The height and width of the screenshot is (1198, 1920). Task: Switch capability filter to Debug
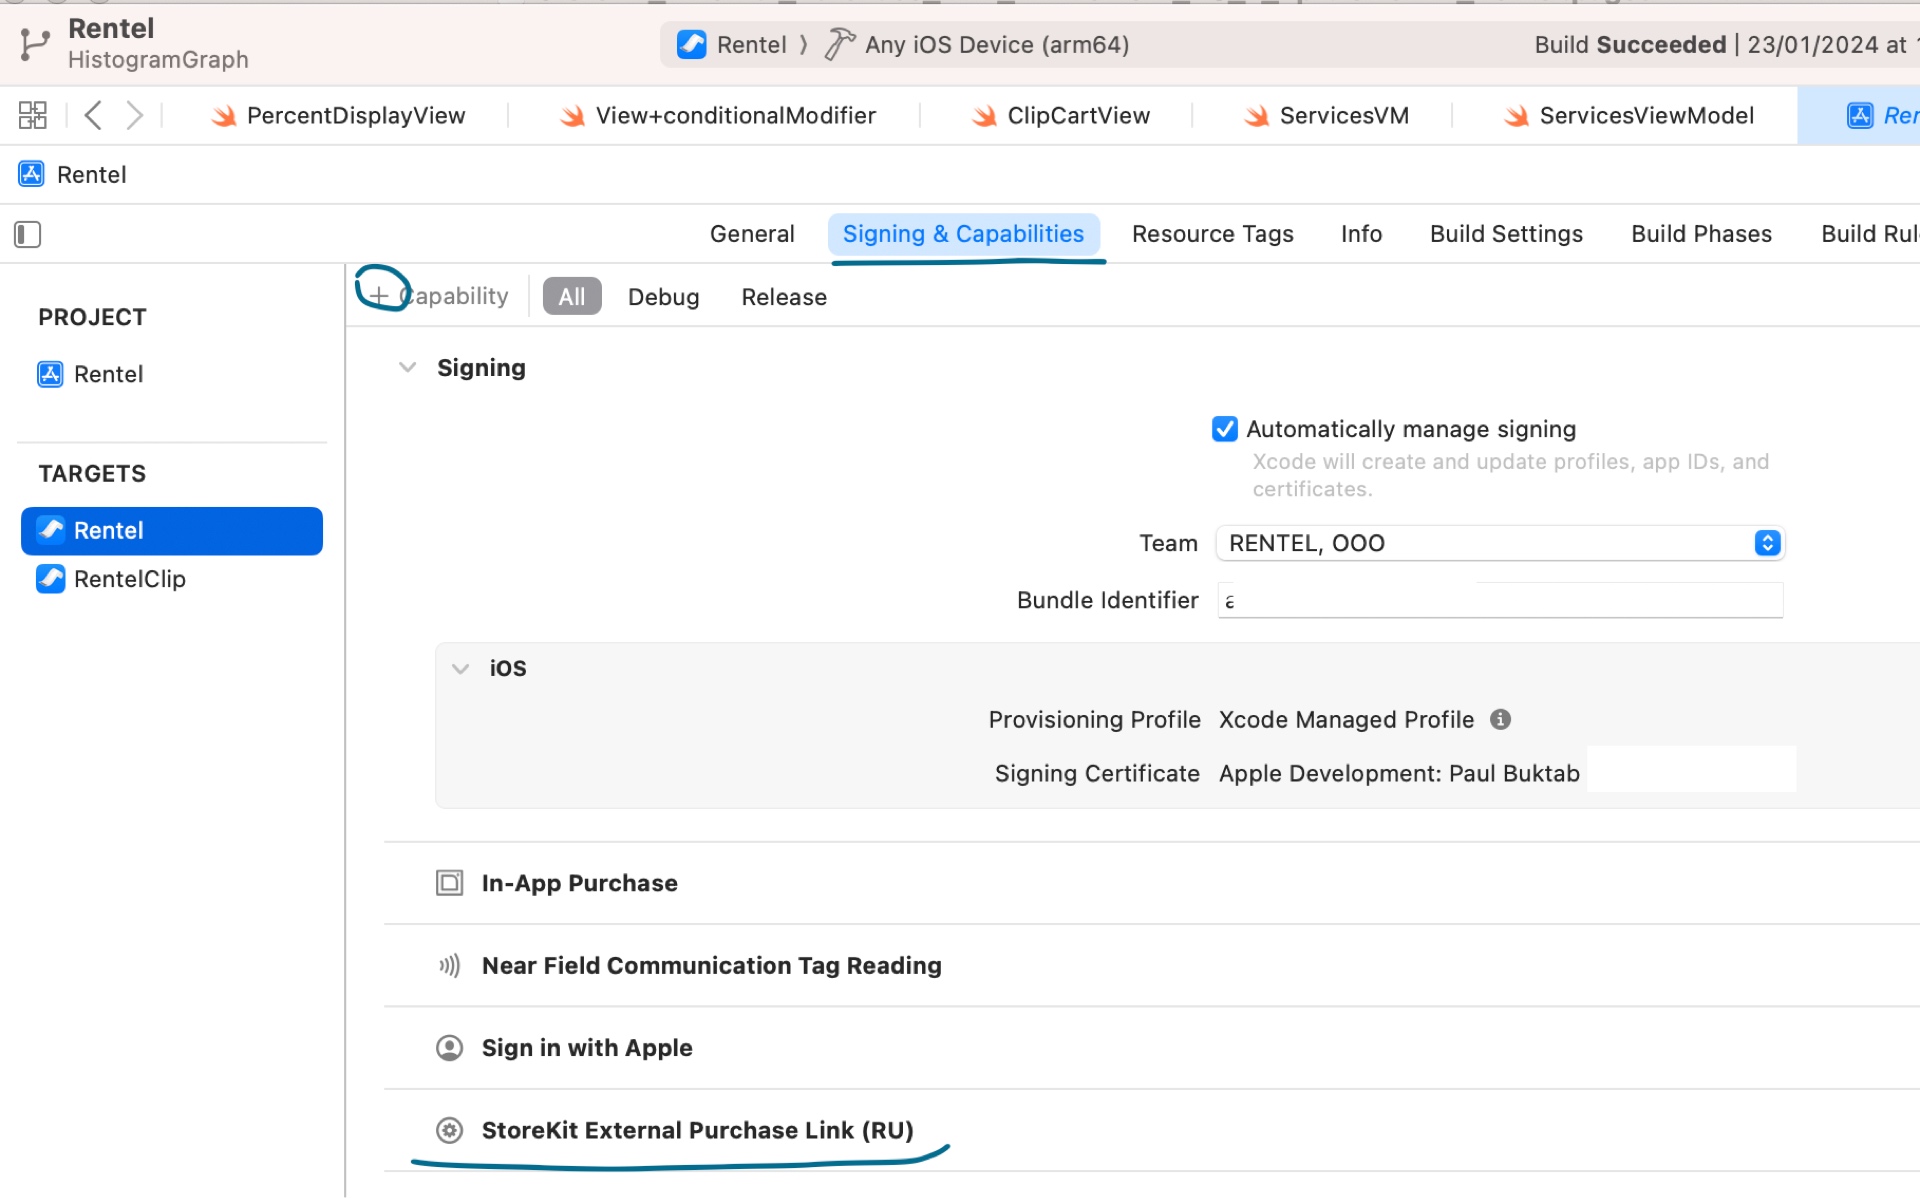[663, 296]
